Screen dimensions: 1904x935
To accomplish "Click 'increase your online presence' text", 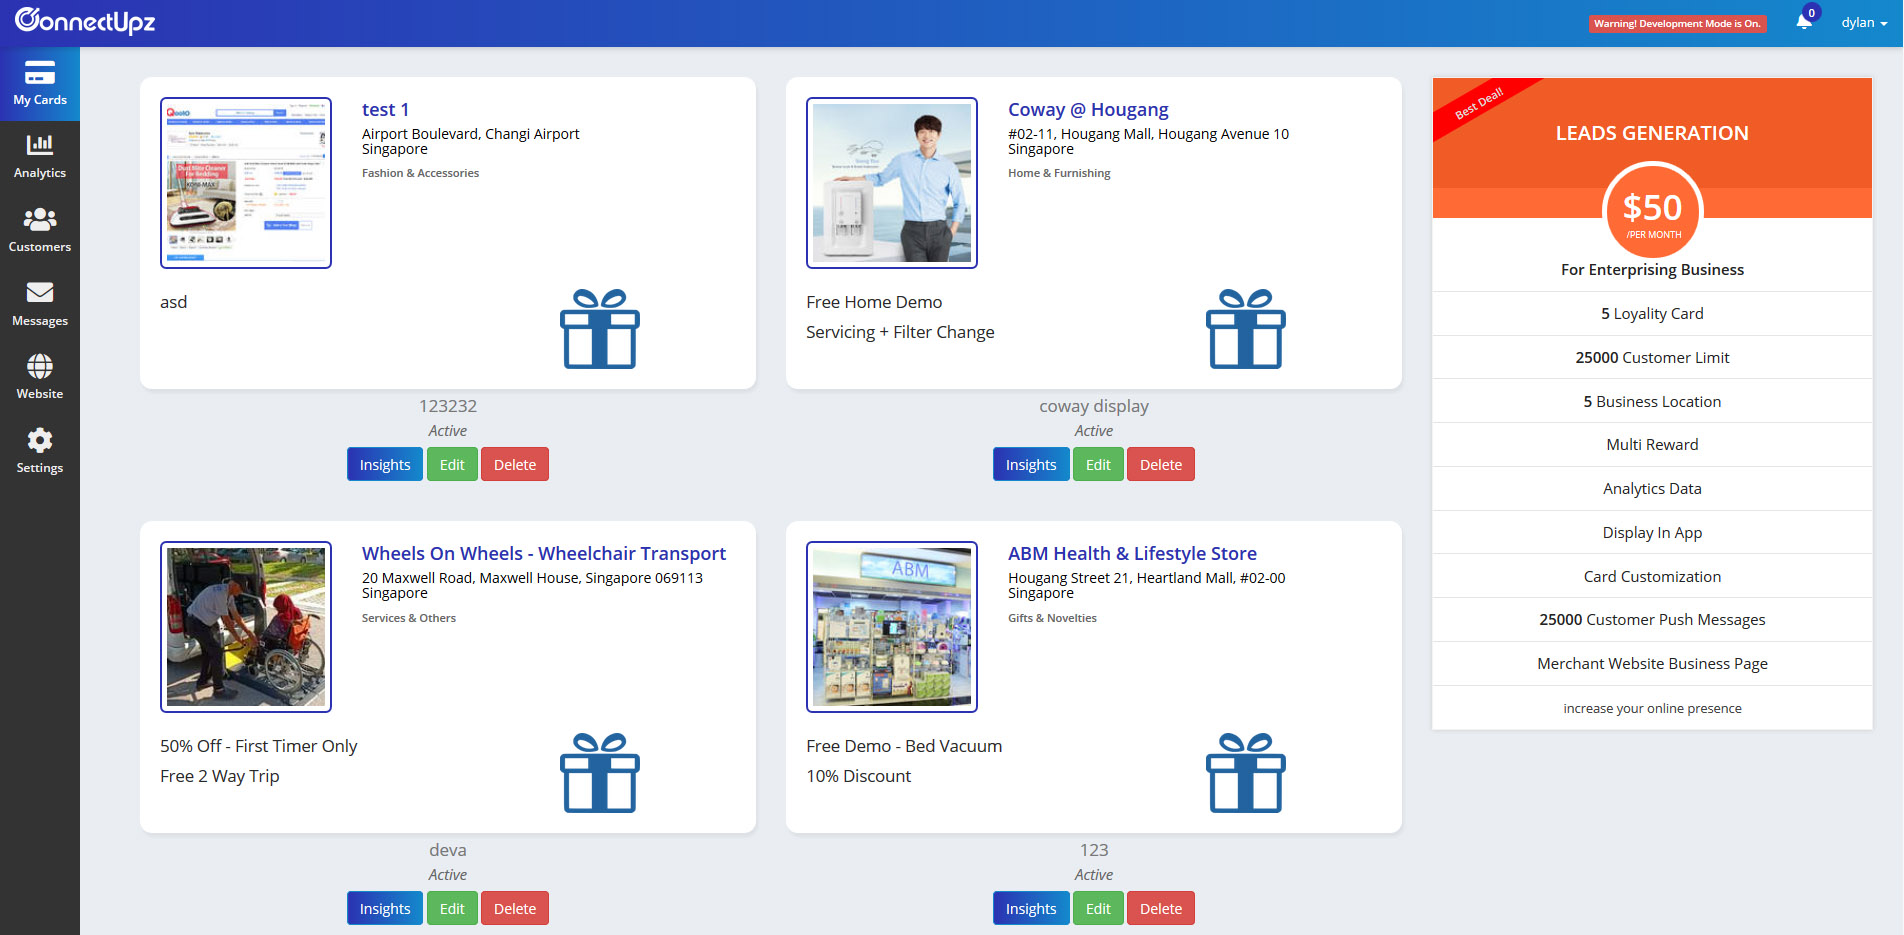I will pos(1652,709).
